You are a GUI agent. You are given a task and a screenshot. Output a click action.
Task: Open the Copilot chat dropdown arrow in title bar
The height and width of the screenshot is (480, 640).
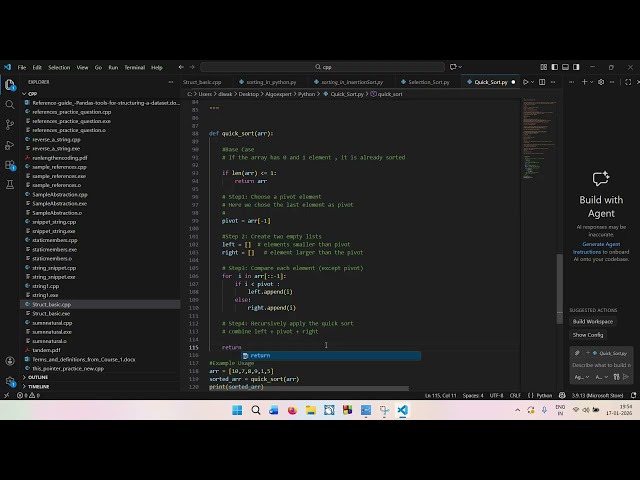(x=460, y=67)
